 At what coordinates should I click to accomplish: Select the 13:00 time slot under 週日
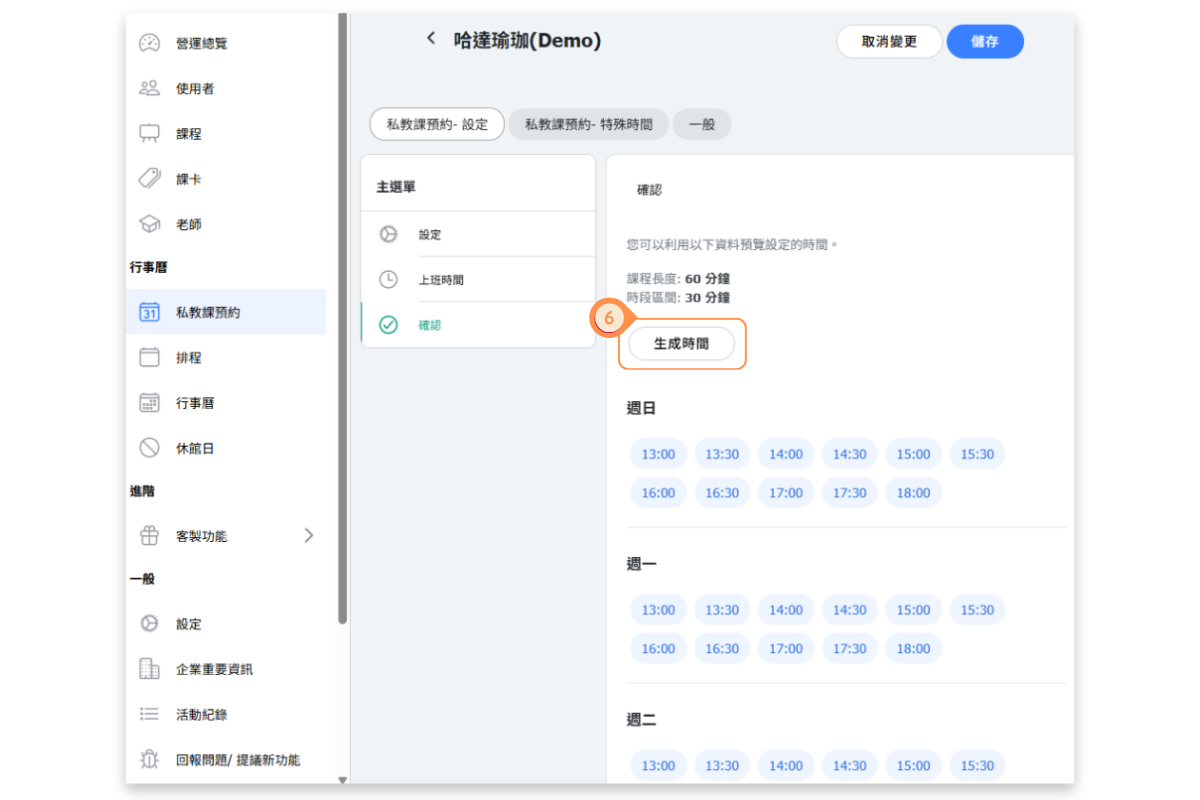tap(658, 454)
